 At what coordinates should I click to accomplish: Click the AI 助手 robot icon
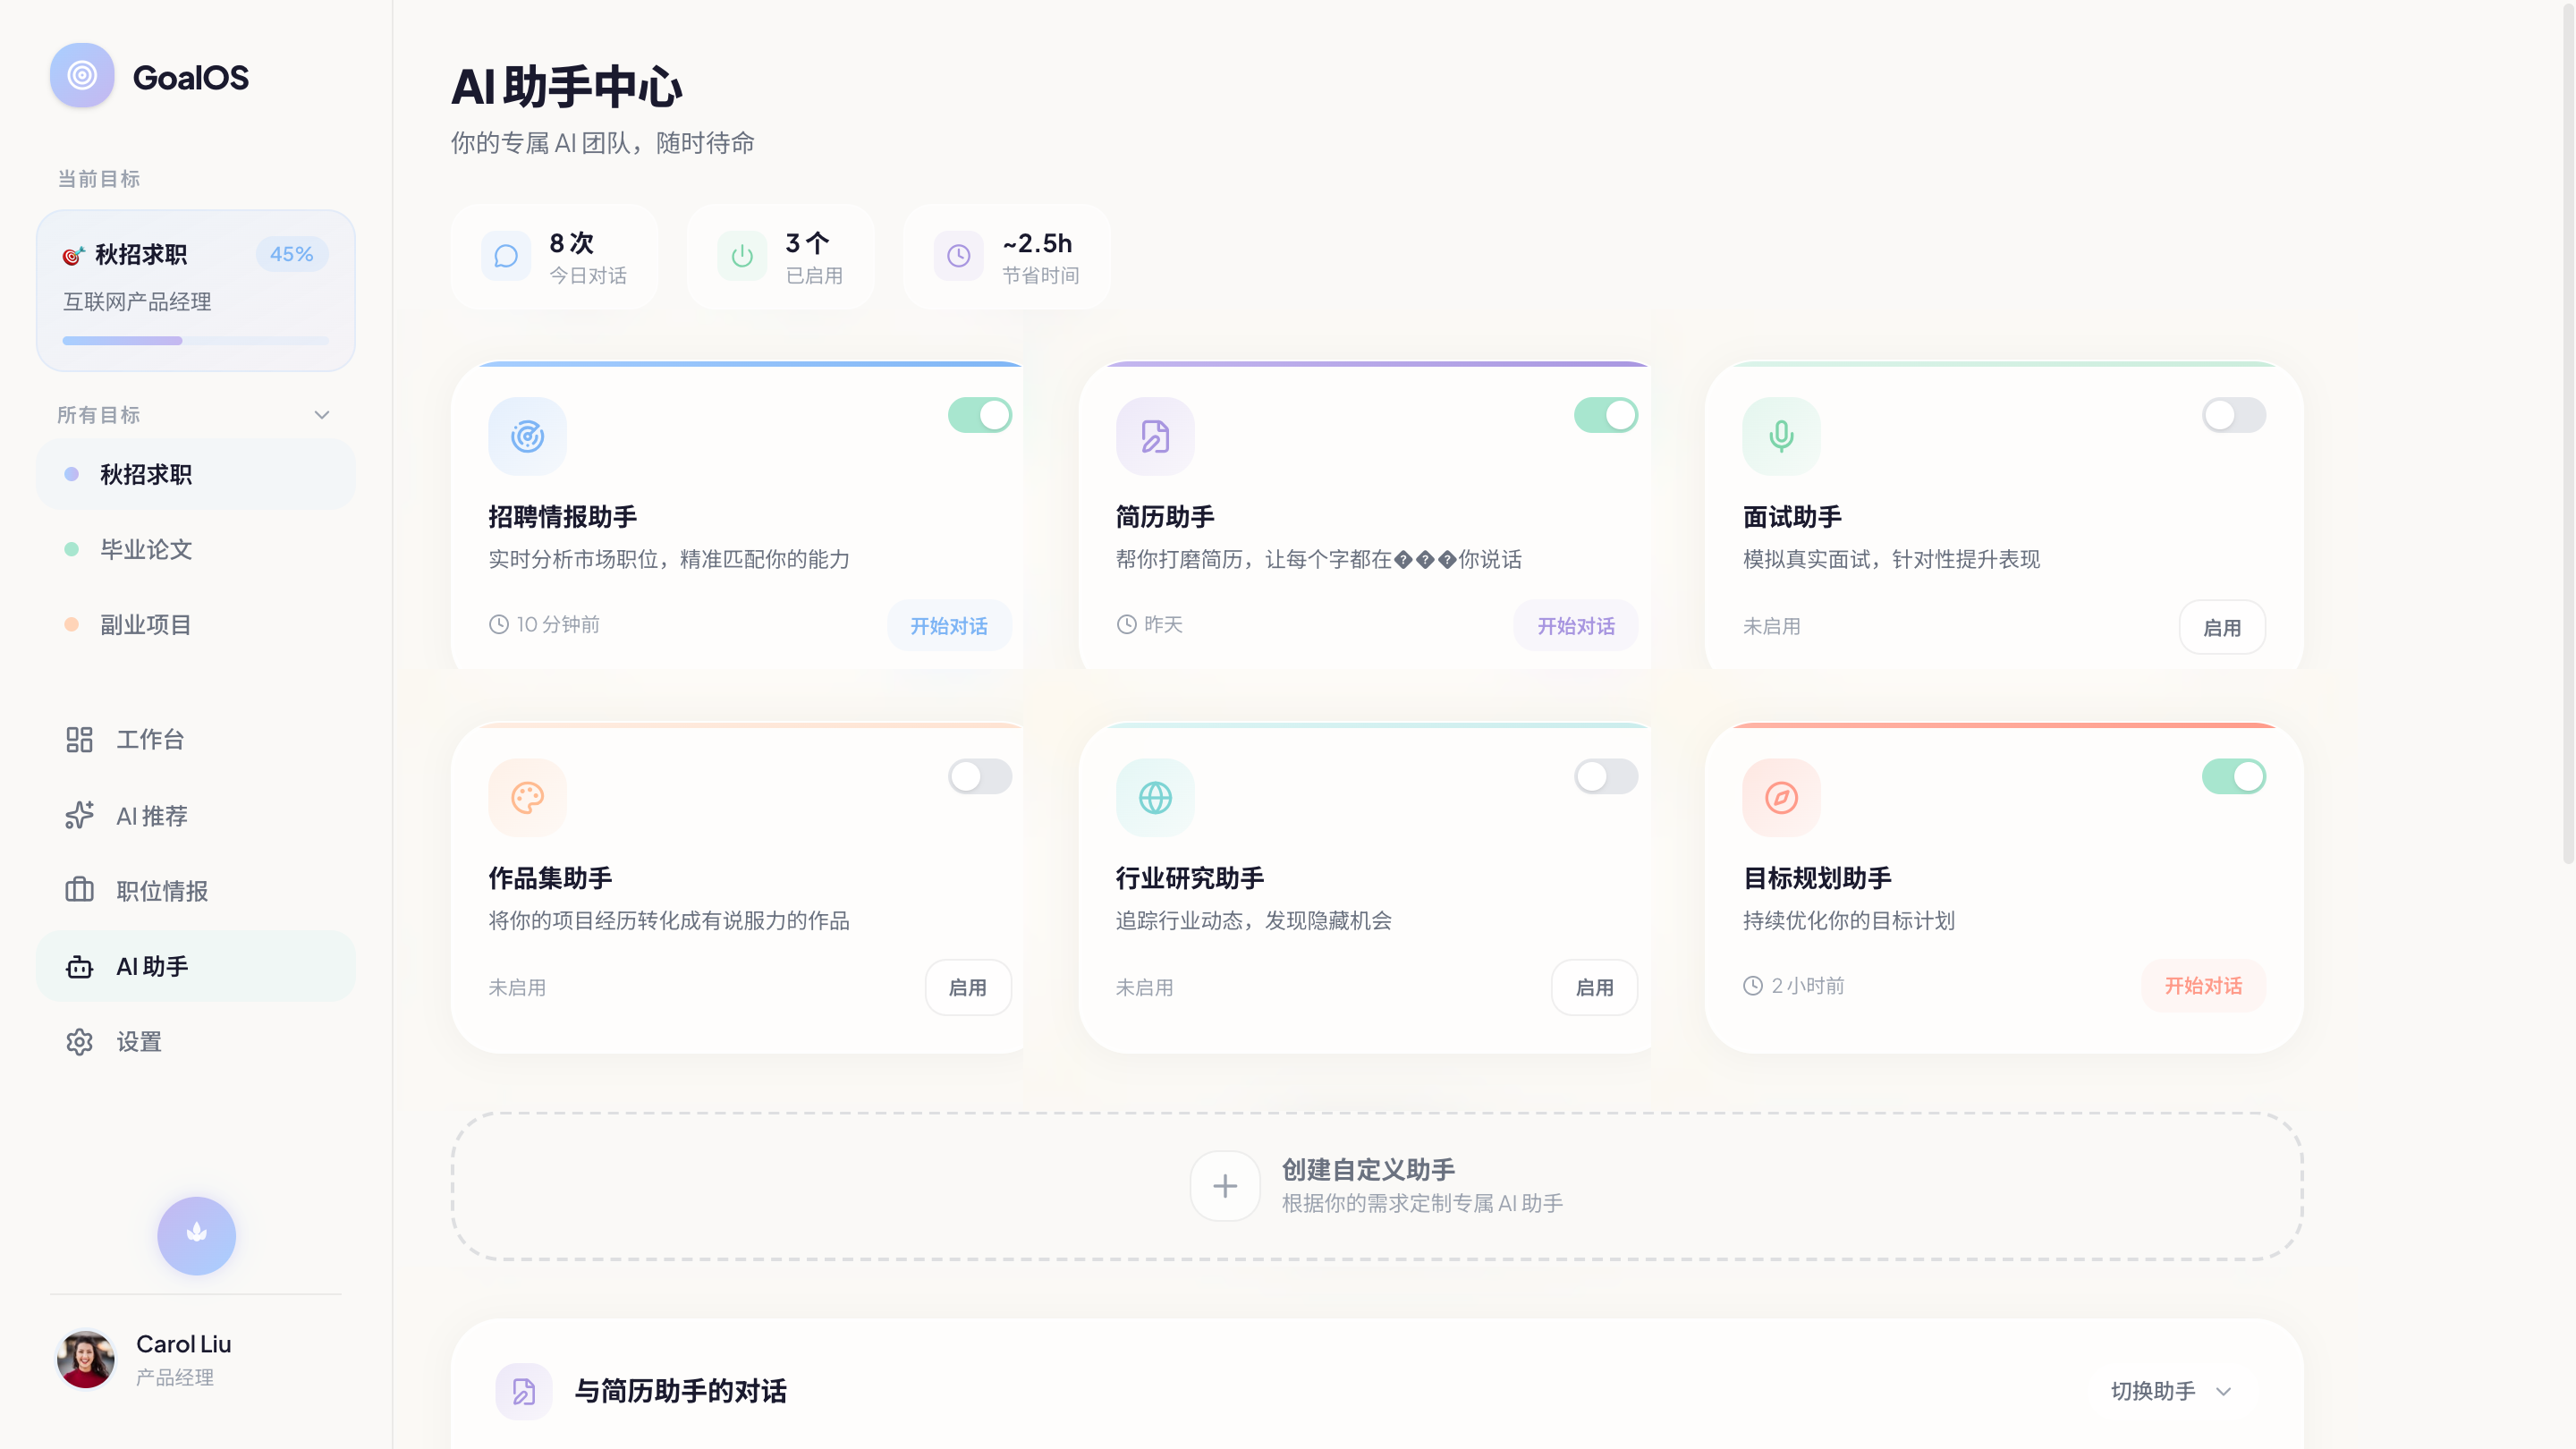pyautogui.click(x=79, y=966)
